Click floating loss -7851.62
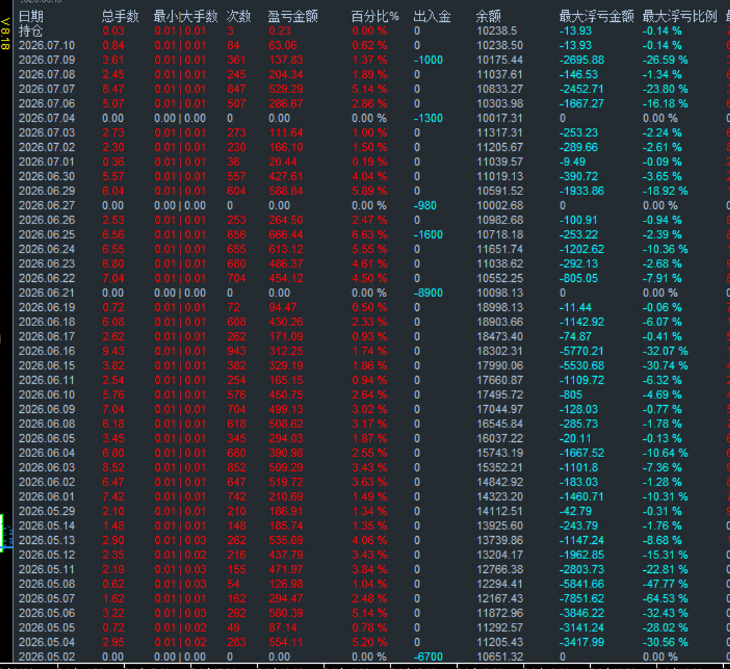Screen dimensions: 730x669 click(582, 598)
